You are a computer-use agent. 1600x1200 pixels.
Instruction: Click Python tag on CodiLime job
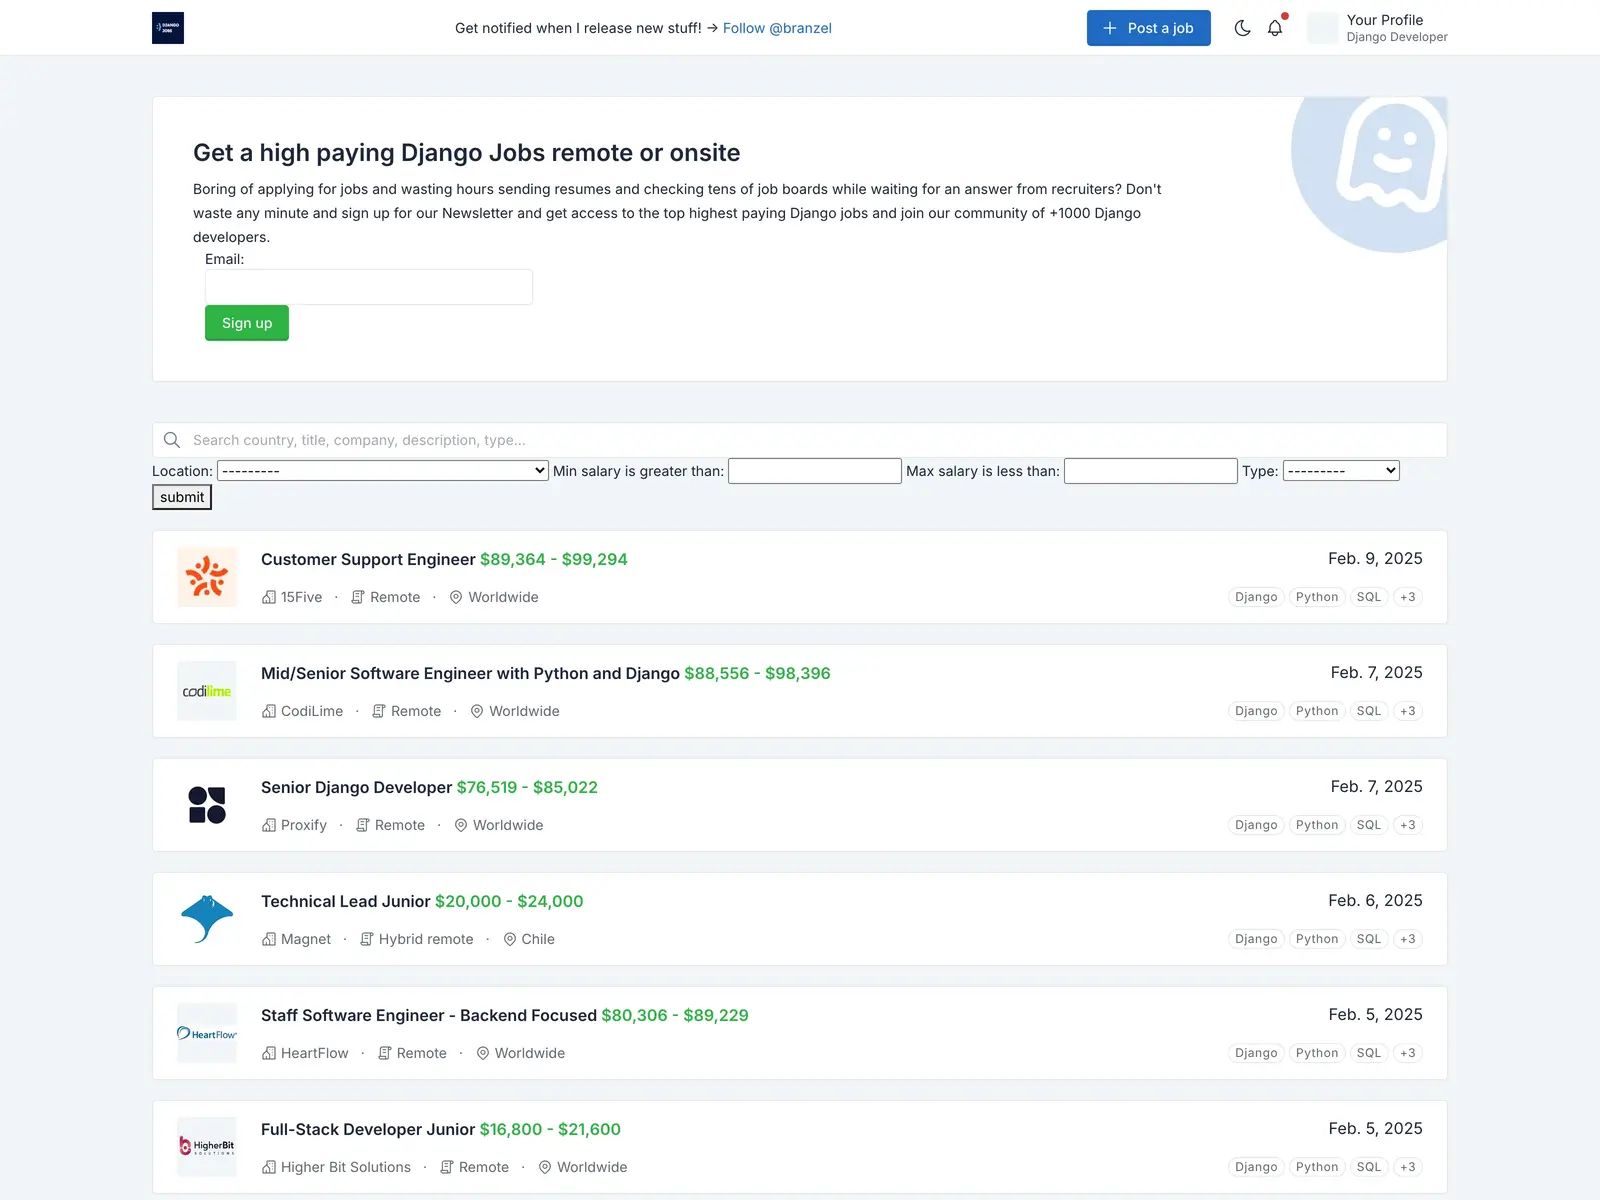point(1317,711)
